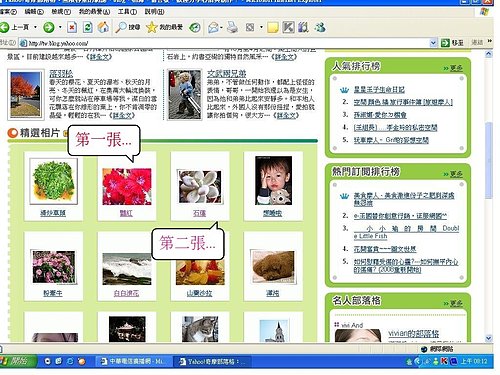The width and height of the screenshot is (500, 375).
Task: Click page scrollbar up arrow
Action: point(489,54)
